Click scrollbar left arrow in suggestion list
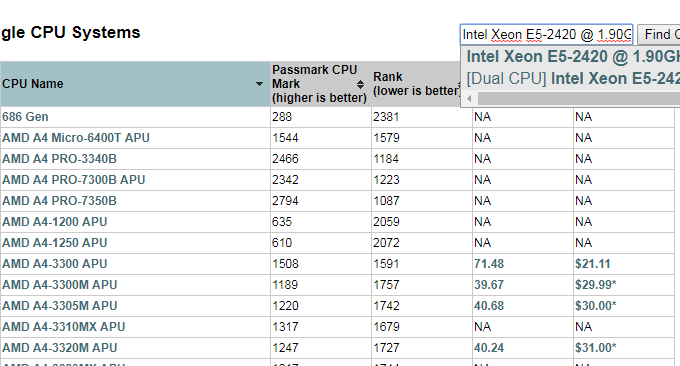This screenshot has width=680, height=366. pyautogui.click(x=469, y=98)
